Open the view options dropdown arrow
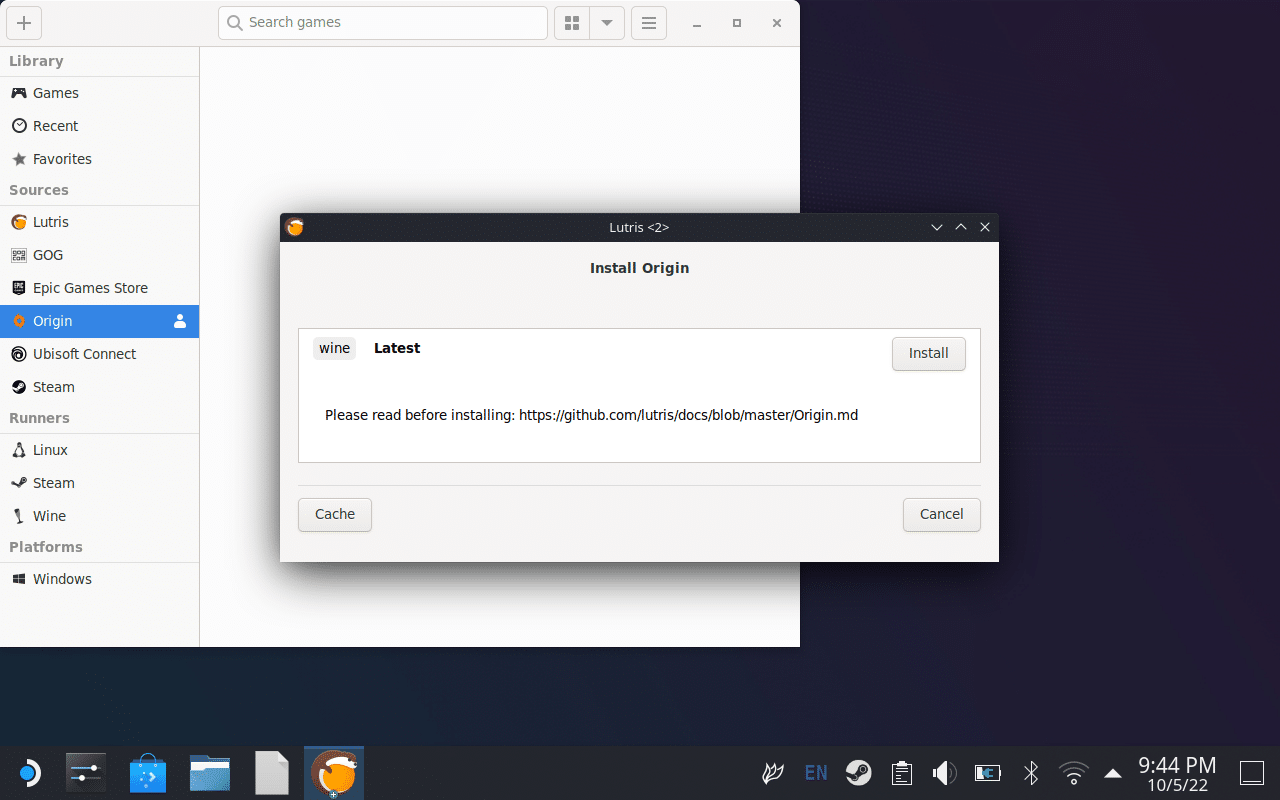 [x=607, y=23]
